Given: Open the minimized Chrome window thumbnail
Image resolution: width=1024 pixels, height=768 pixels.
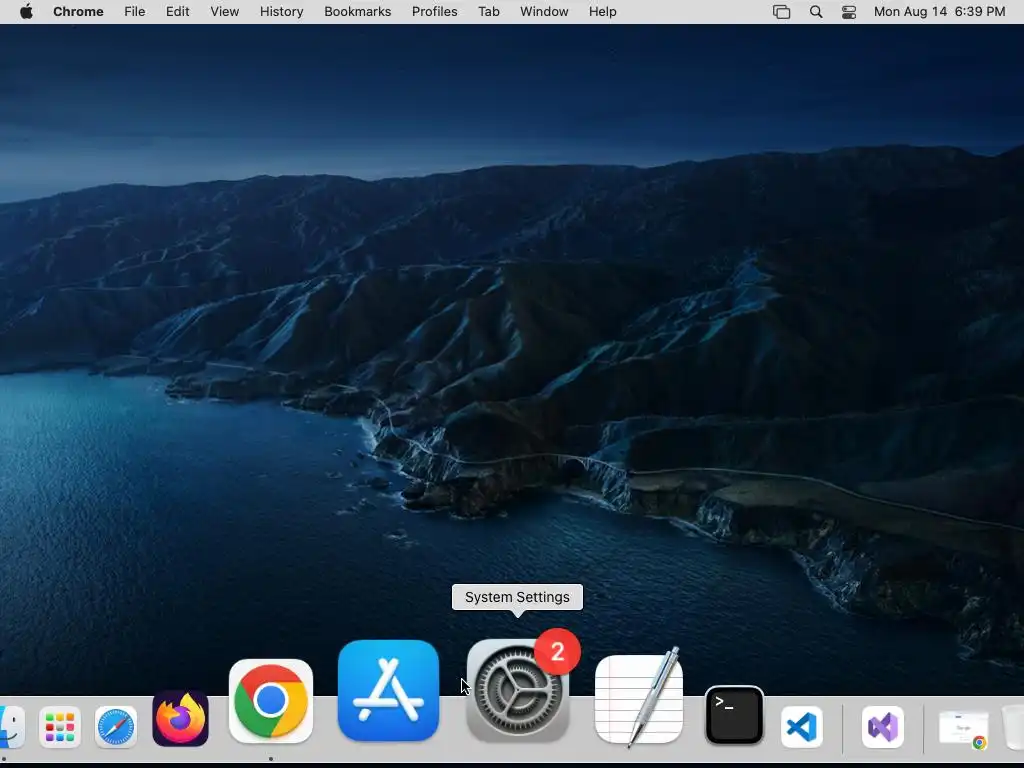Looking at the screenshot, I should pos(963,728).
